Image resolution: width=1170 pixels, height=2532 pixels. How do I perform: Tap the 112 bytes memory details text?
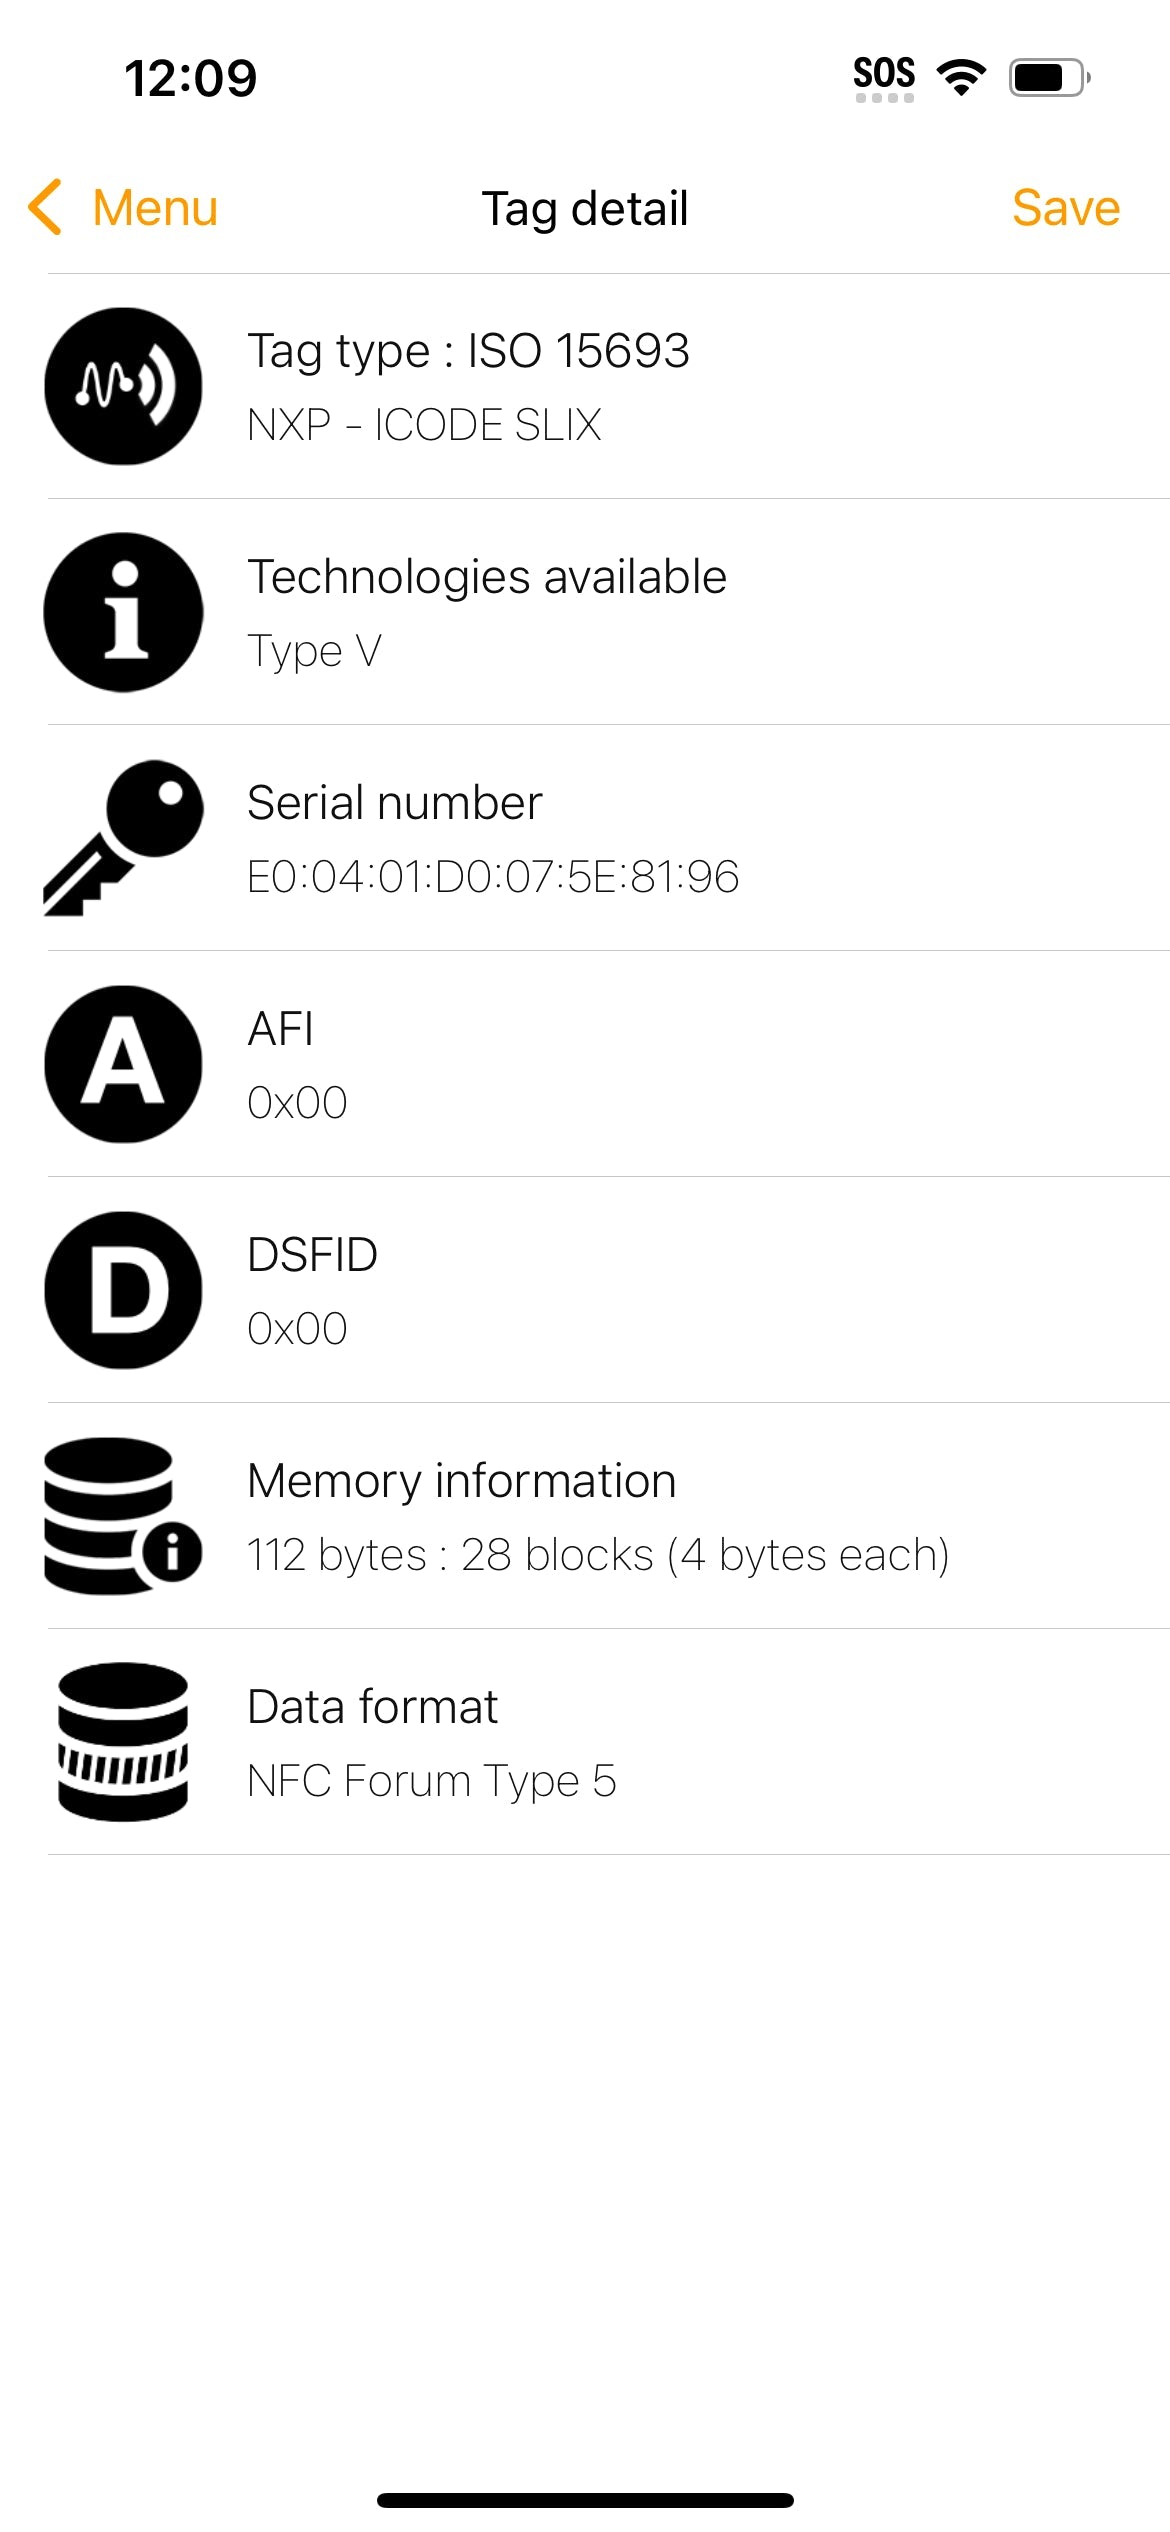(597, 1555)
